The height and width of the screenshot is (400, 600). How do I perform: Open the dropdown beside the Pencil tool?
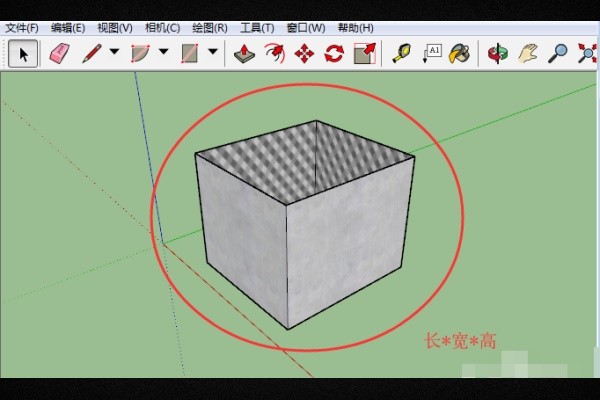click(114, 51)
